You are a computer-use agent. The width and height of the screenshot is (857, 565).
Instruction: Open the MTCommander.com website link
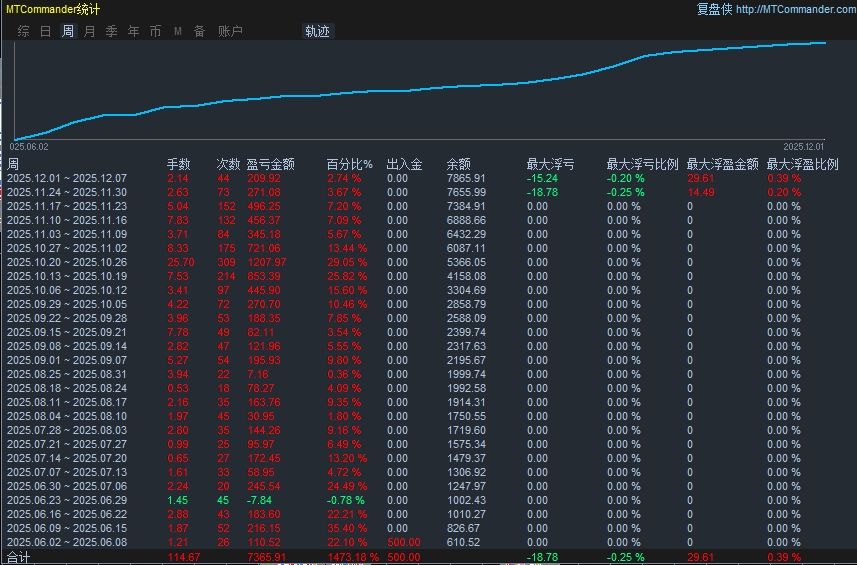pyautogui.click(x=796, y=9)
